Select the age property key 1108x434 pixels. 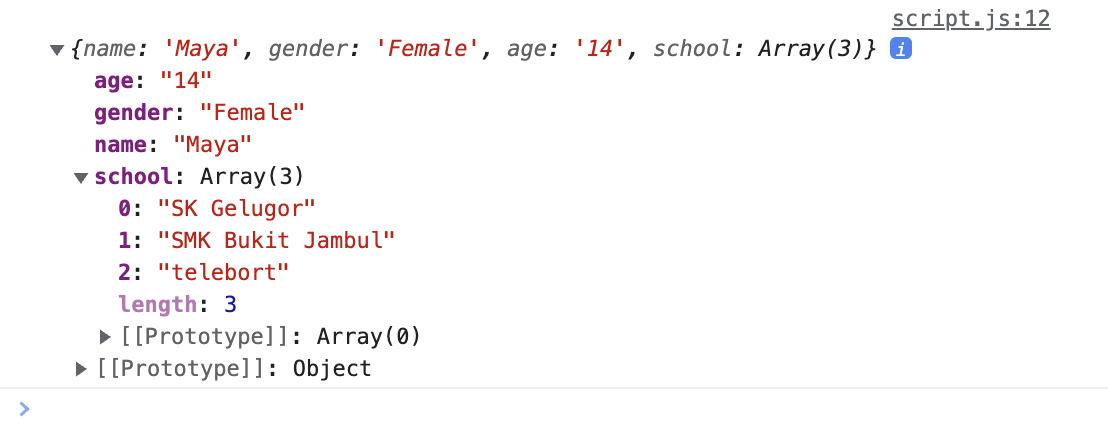pyautogui.click(x=116, y=81)
